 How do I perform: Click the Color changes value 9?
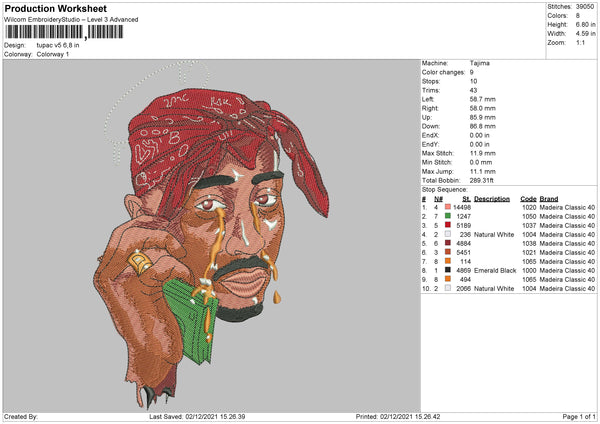pyautogui.click(x=472, y=72)
